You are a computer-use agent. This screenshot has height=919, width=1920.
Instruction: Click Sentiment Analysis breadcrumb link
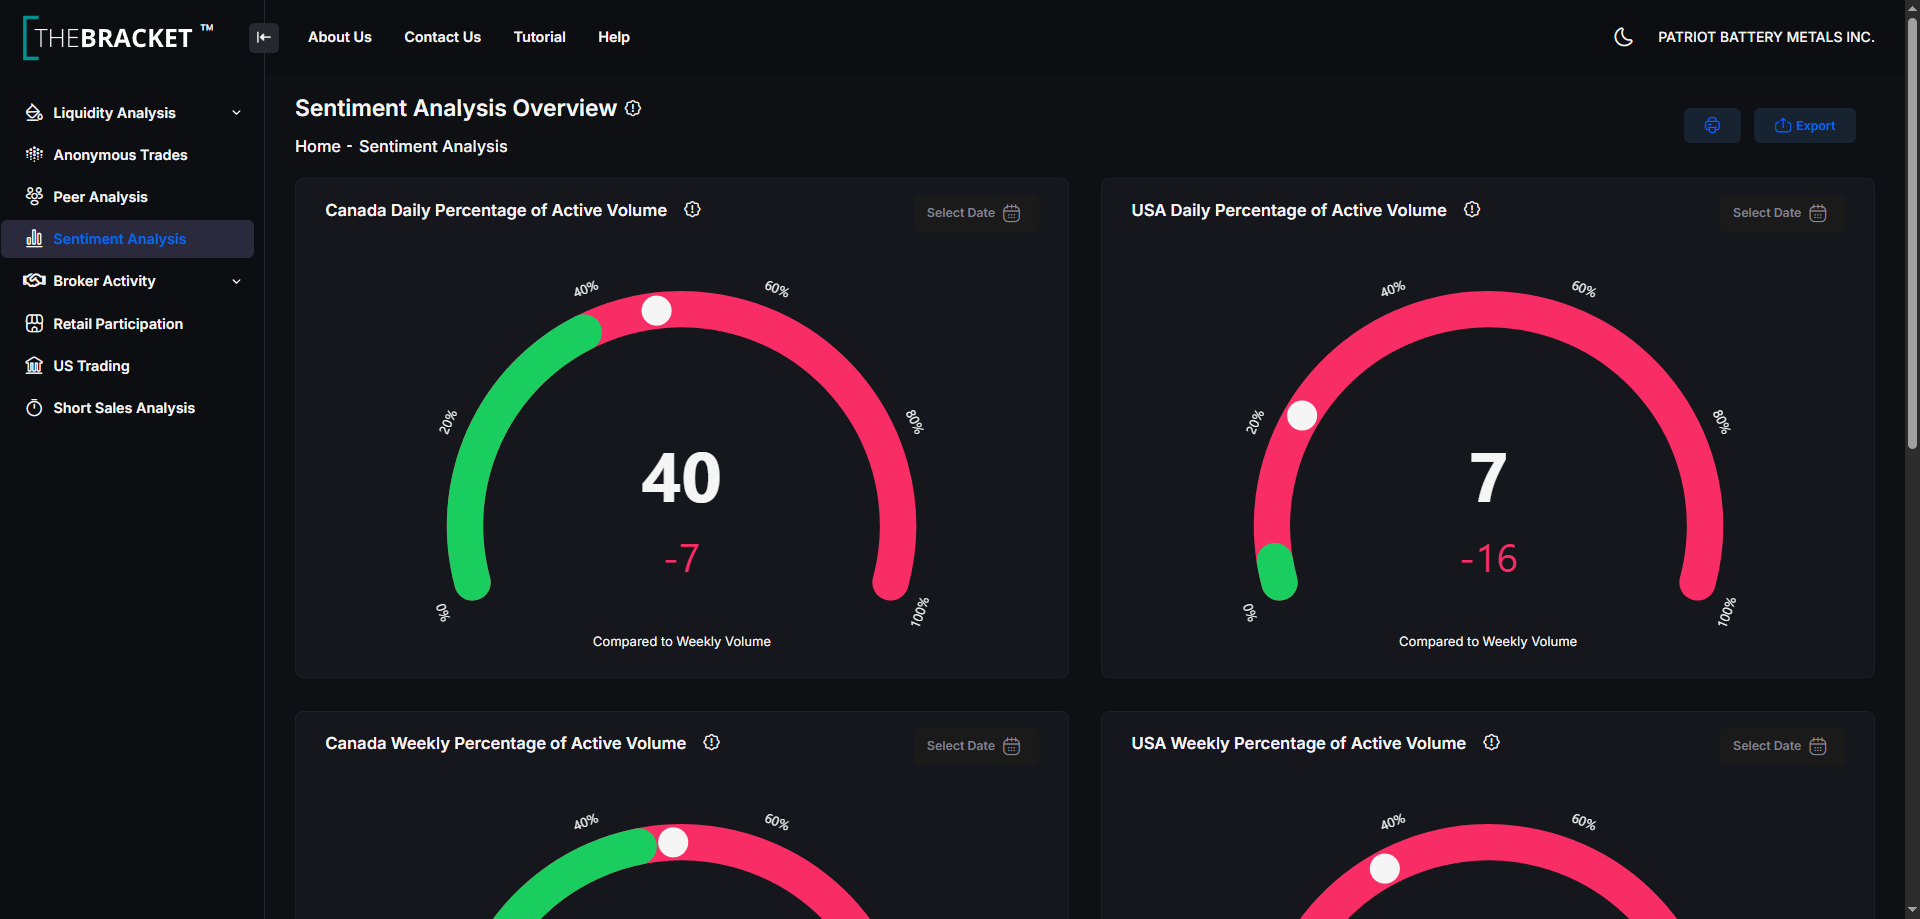(x=433, y=146)
